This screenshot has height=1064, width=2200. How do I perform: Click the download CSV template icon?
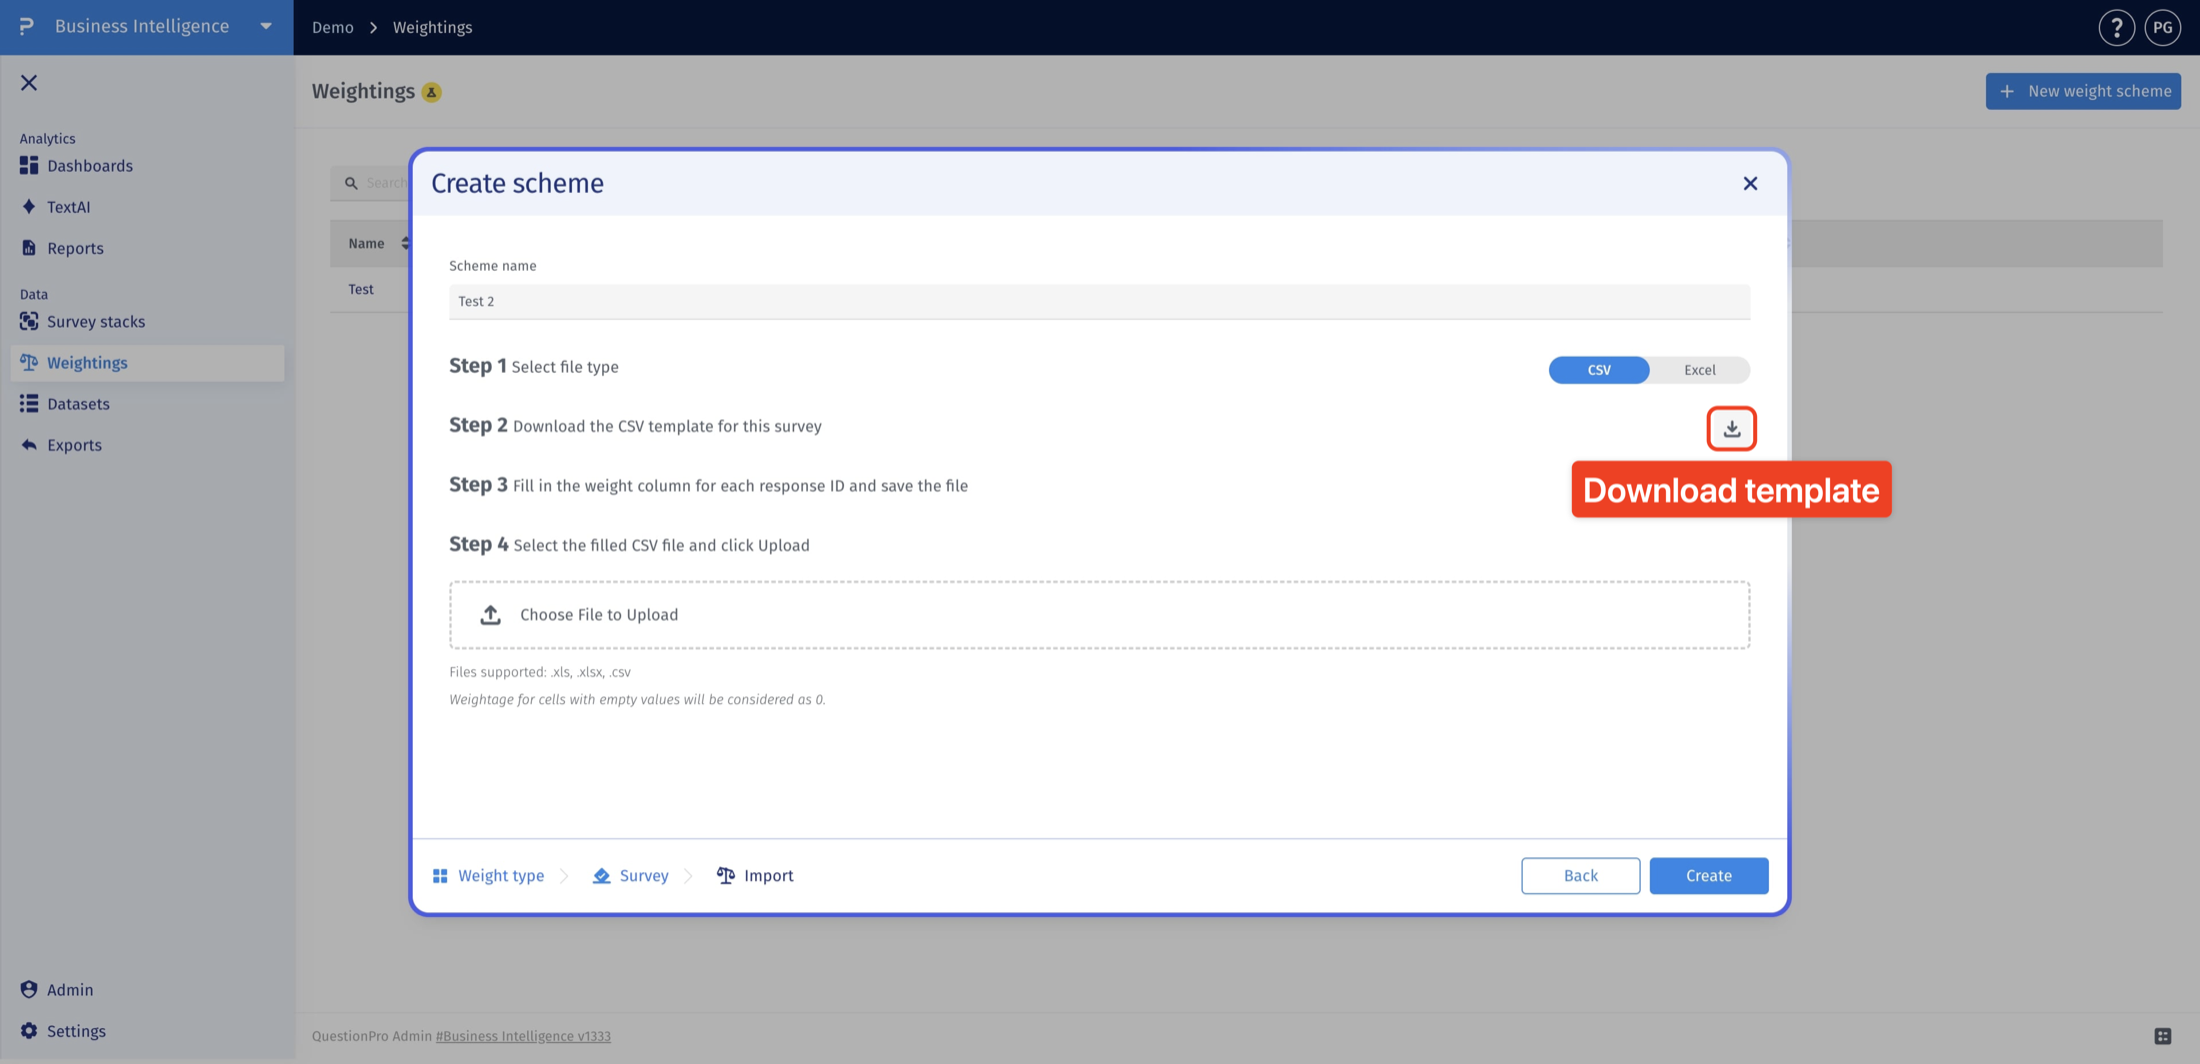click(1731, 428)
